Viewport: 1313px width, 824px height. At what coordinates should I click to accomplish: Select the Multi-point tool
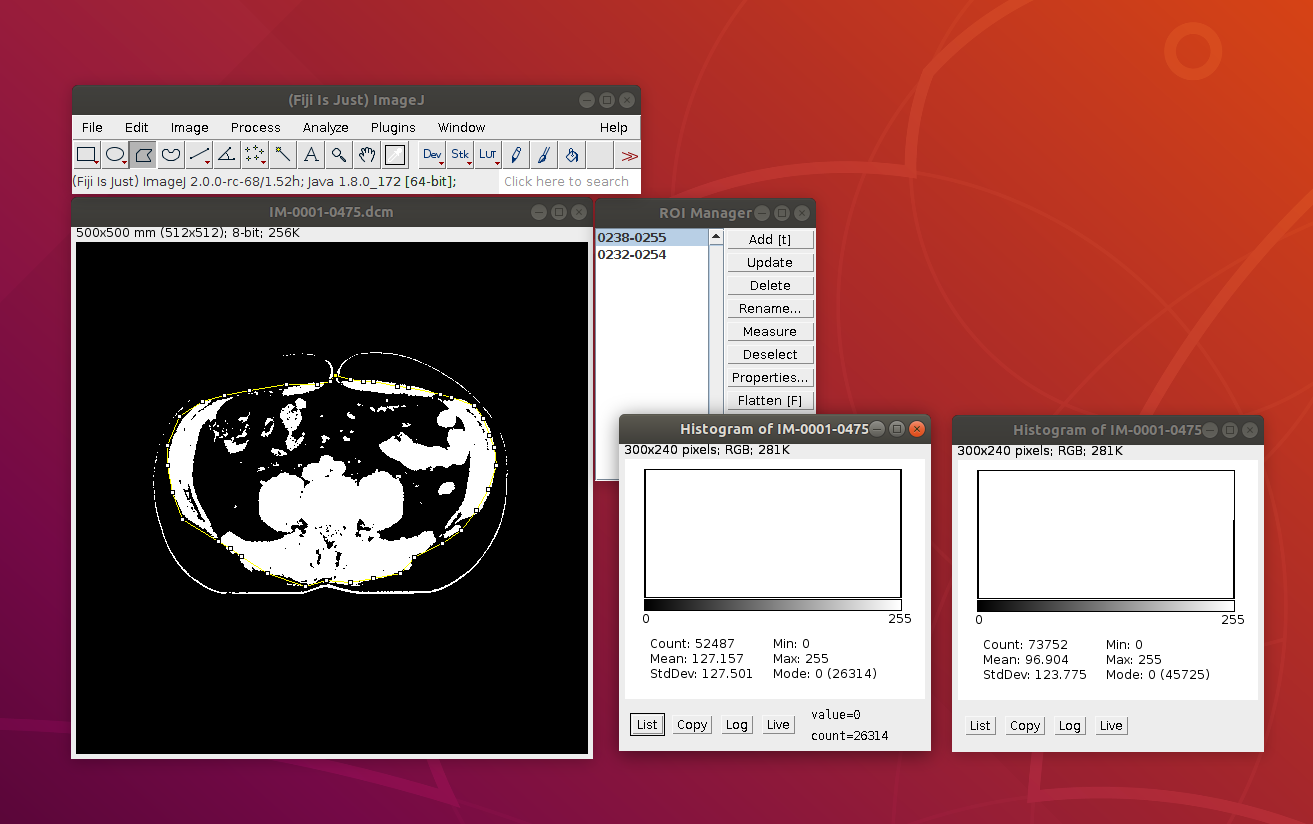(255, 155)
